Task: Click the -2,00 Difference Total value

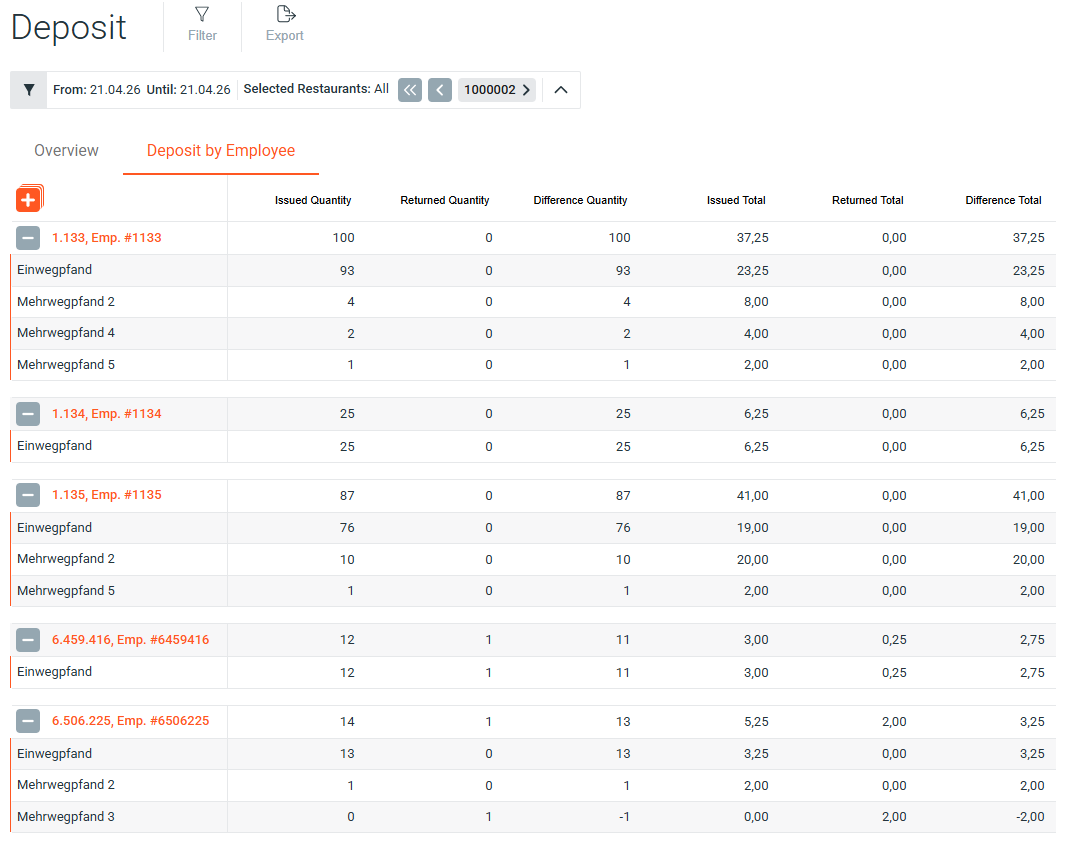Action: (x=1030, y=817)
